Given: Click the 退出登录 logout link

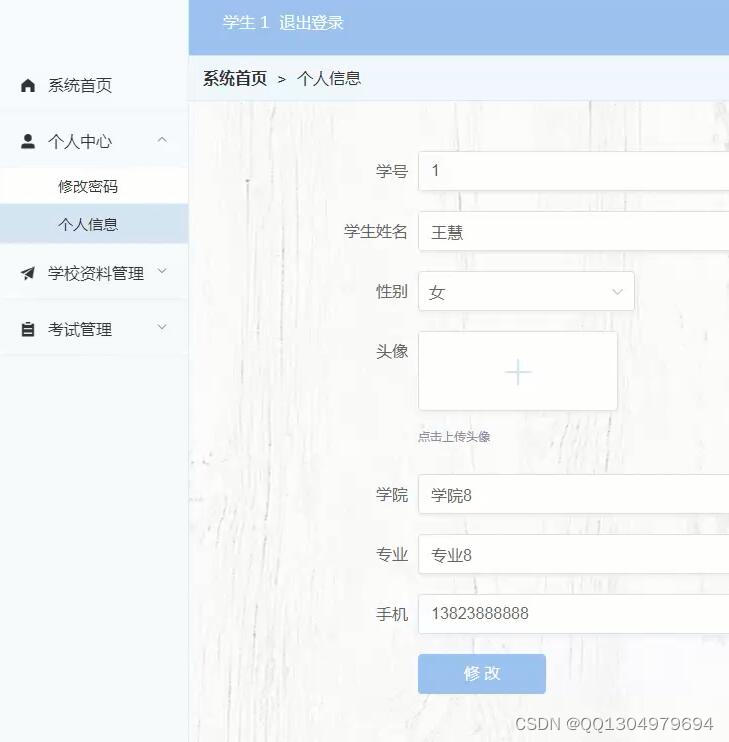Looking at the screenshot, I should point(311,23).
